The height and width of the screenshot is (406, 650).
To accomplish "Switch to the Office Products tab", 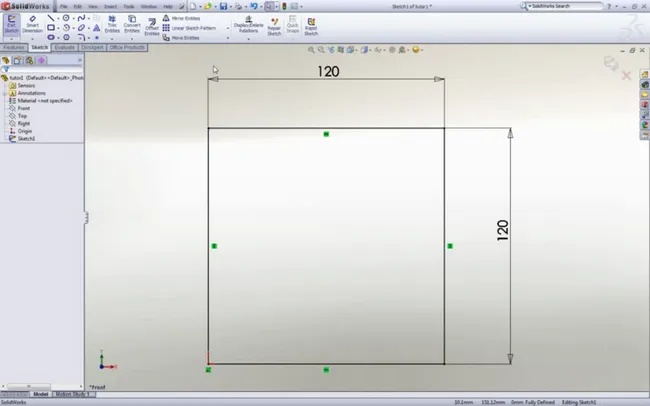I will coord(127,47).
